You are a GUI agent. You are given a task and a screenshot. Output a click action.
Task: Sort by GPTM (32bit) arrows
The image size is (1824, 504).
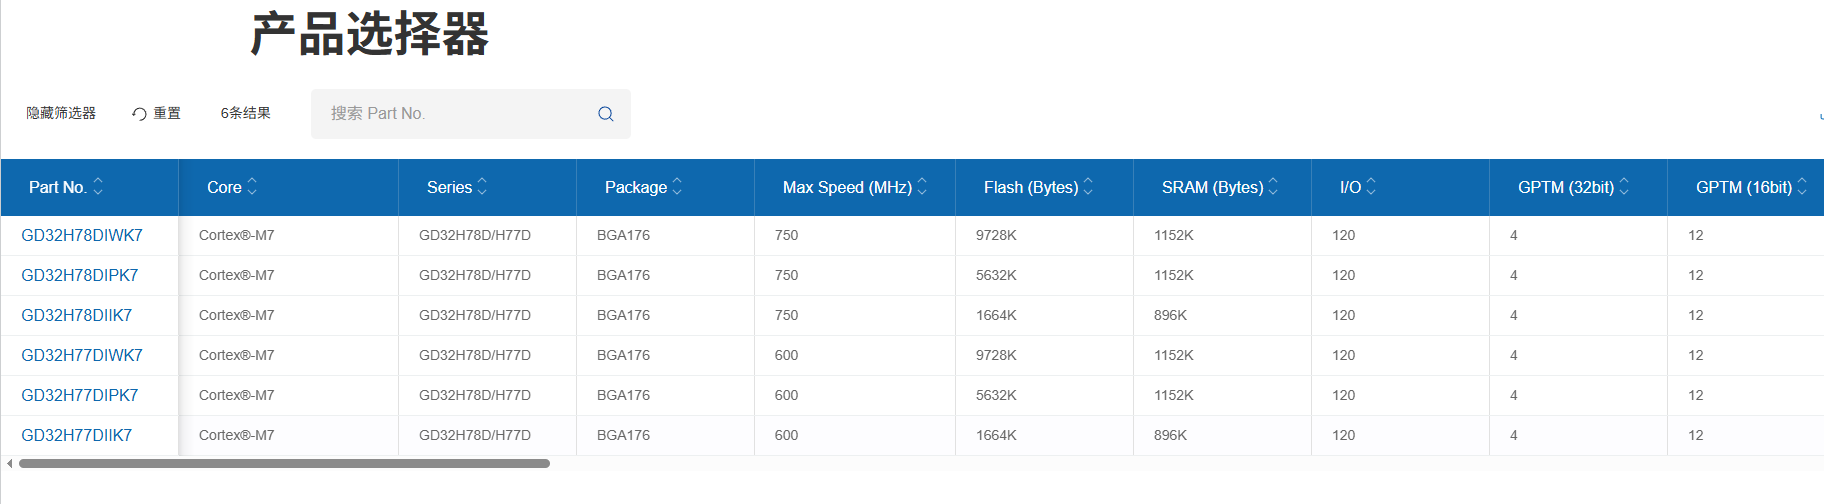(x=1624, y=187)
